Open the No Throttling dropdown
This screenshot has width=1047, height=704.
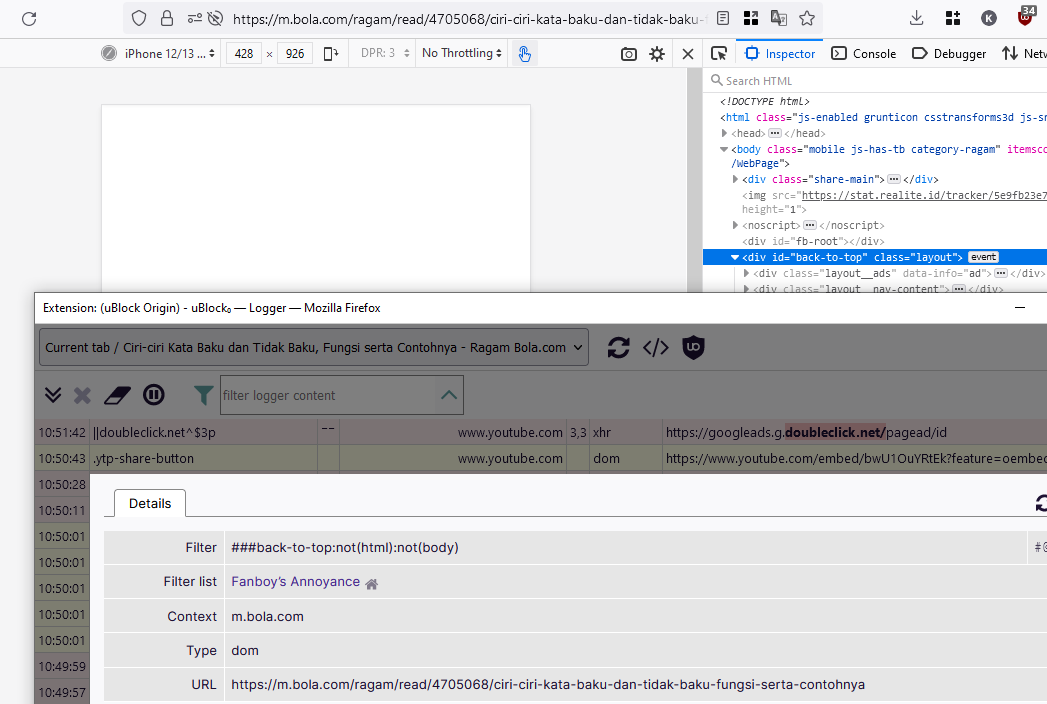461,53
